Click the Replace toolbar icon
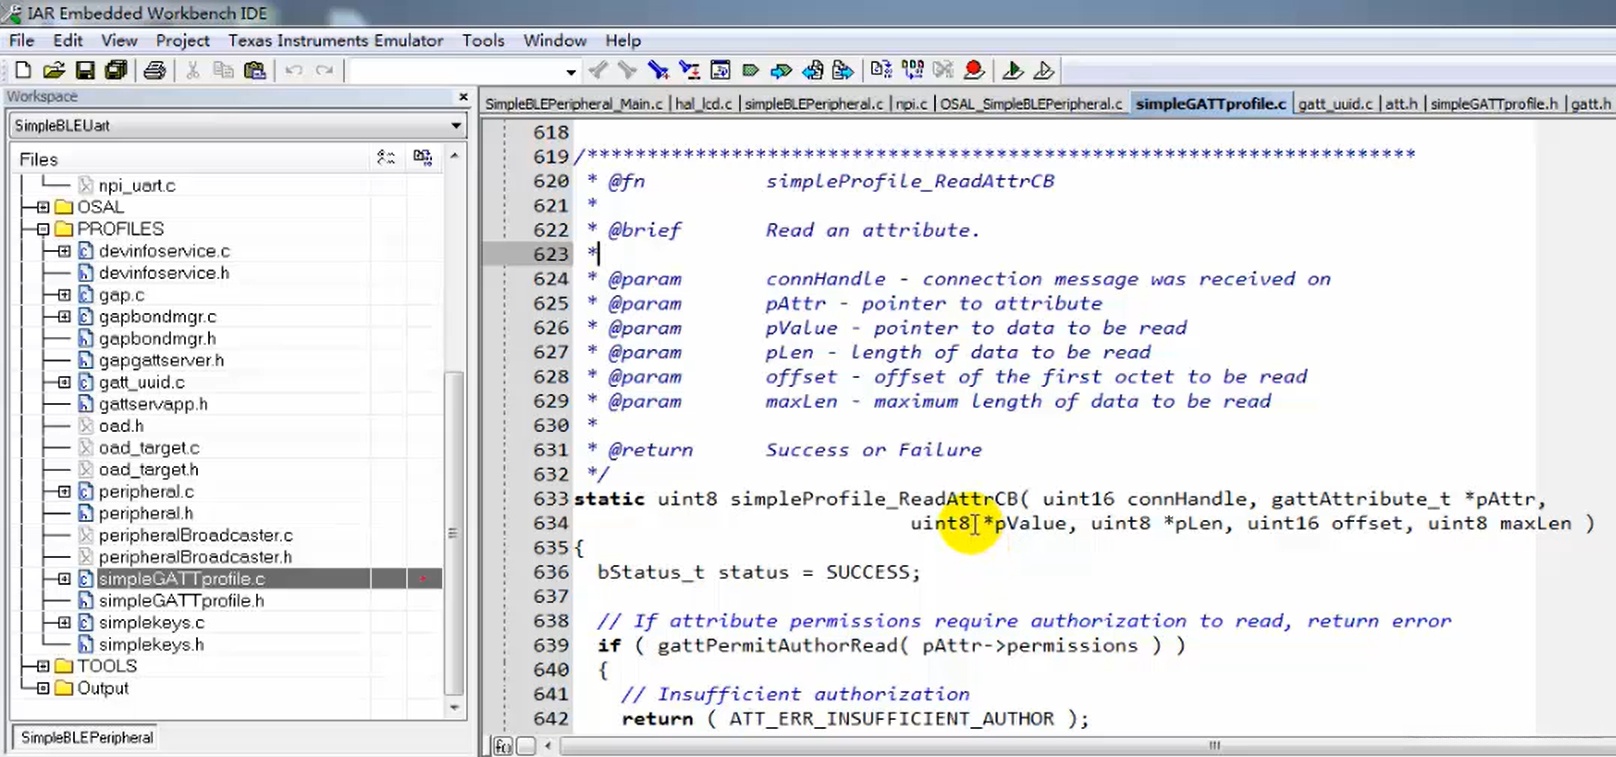1616x757 pixels. (x=689, y=70)
